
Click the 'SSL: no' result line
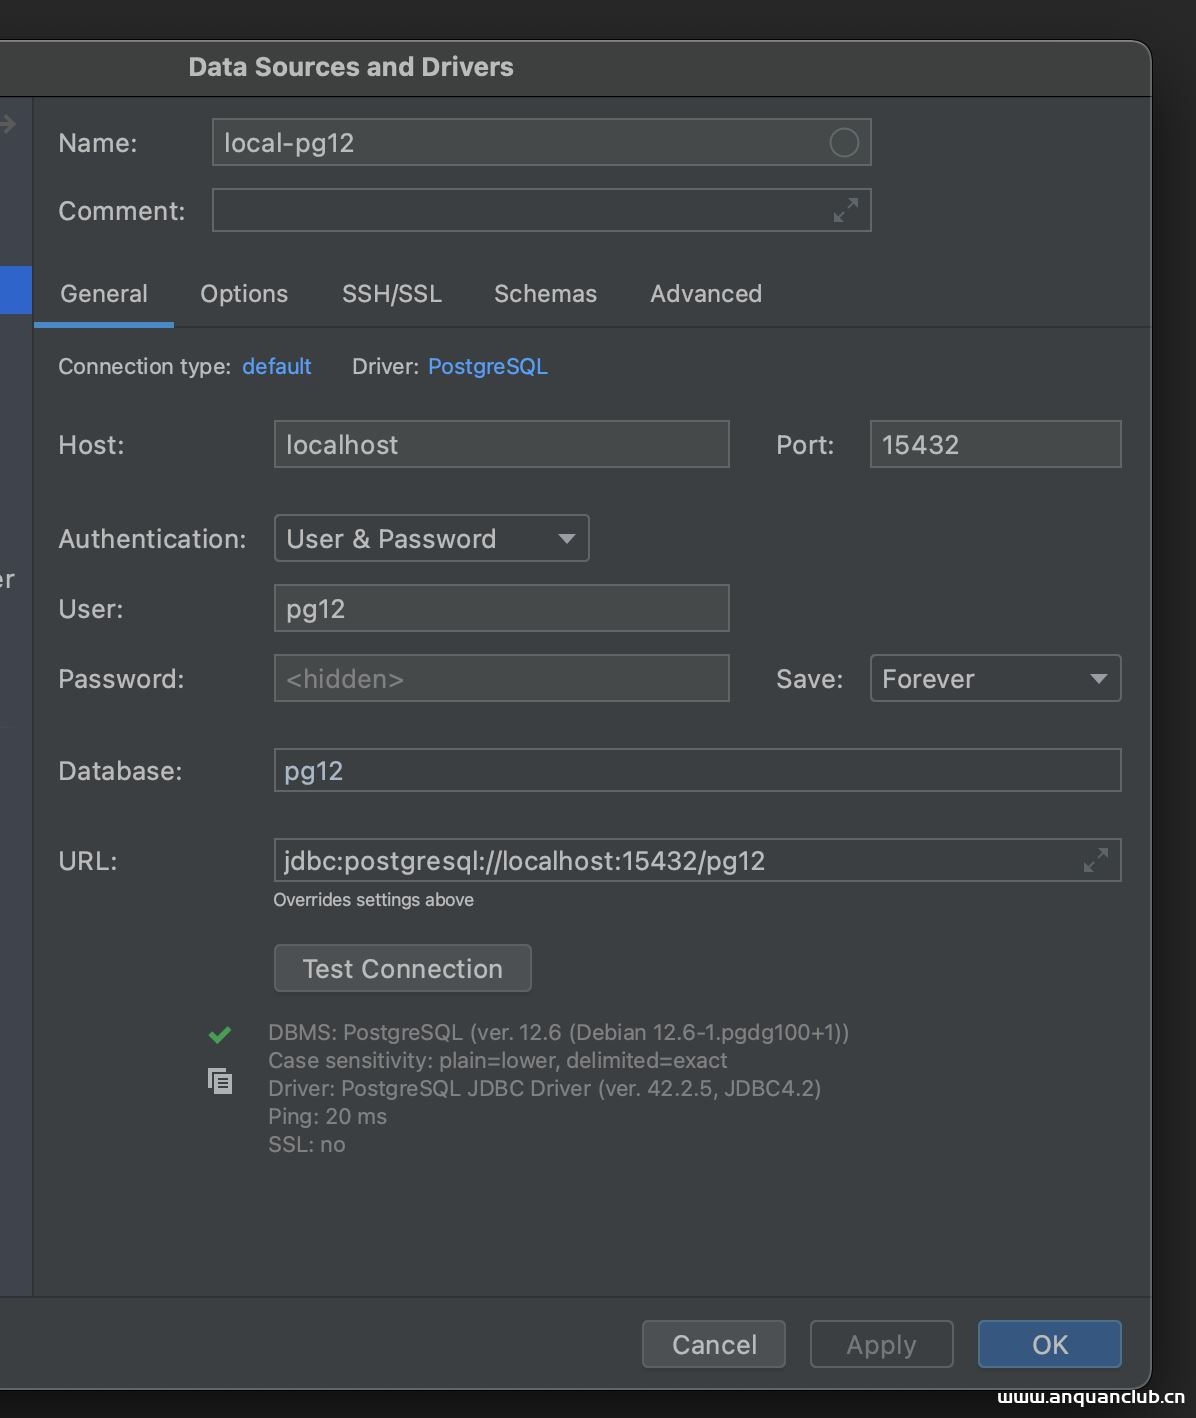tap(307, 1144)
